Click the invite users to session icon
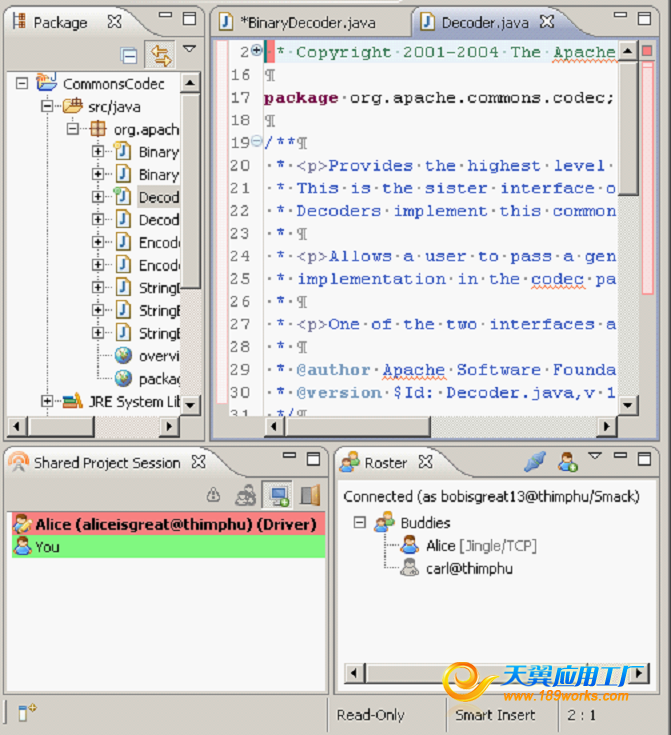 pos(245,495)
